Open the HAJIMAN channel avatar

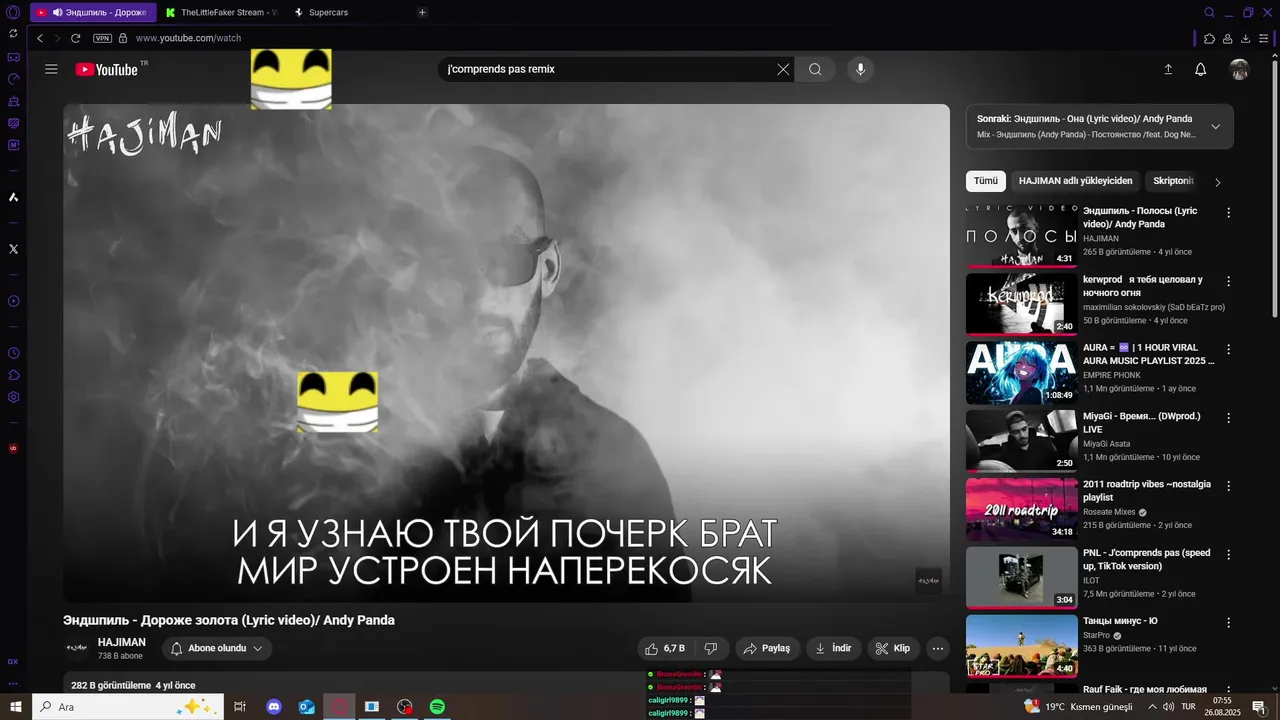click(77, 648)
